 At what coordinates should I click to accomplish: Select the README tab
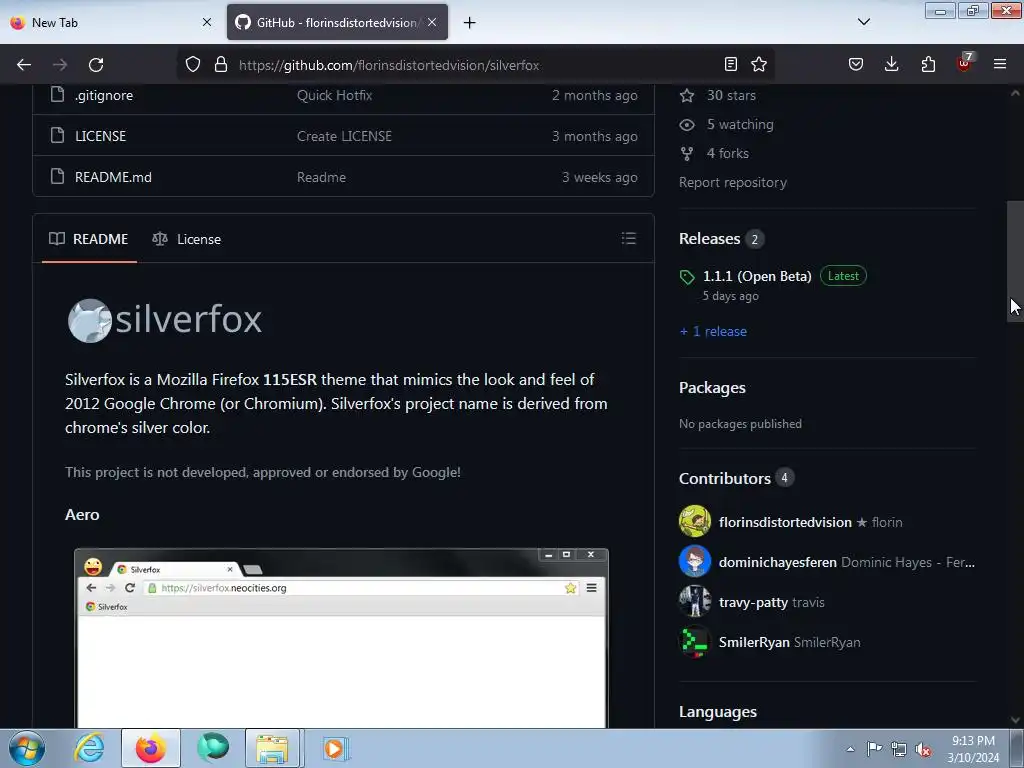89,239
